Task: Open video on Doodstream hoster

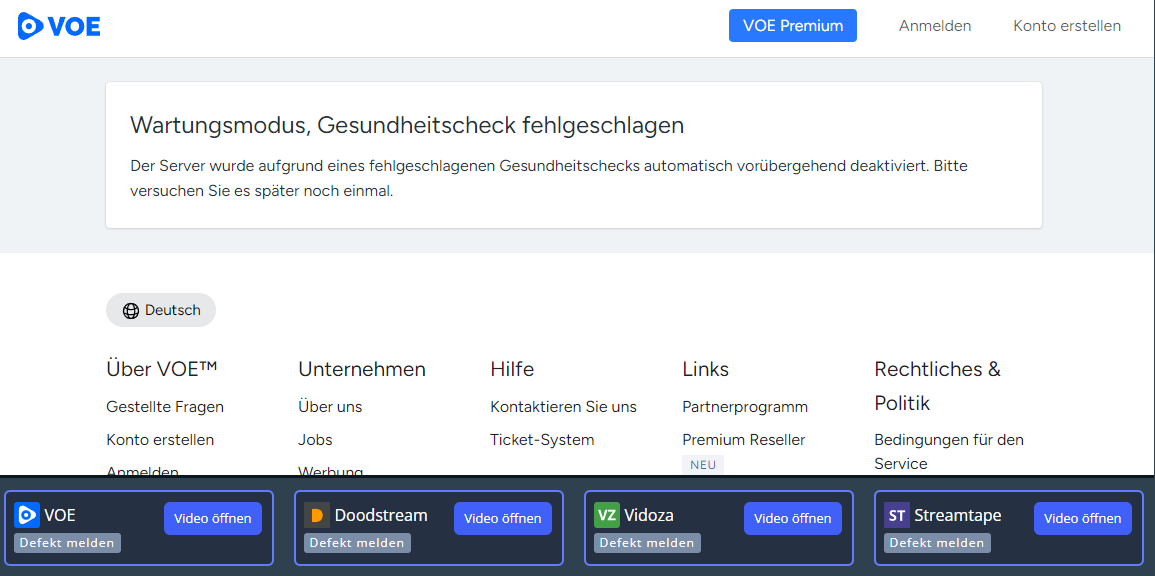Action: click(x=502, y=519)
